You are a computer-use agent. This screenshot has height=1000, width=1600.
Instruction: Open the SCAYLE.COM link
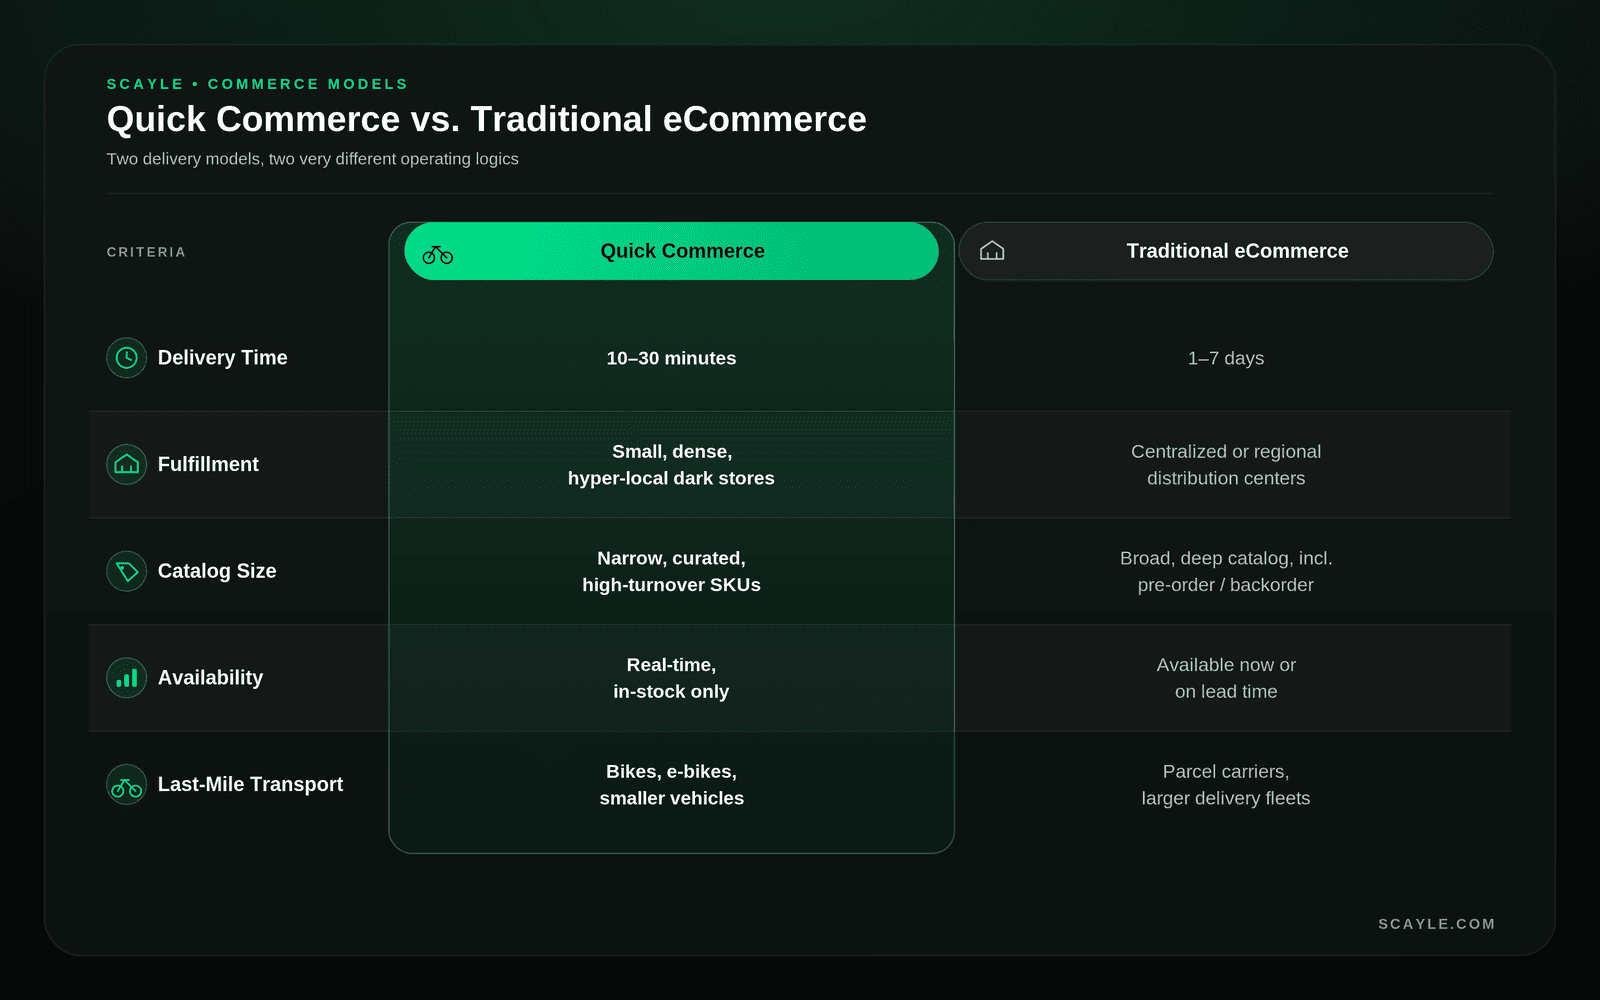(x=1436, y=924)
